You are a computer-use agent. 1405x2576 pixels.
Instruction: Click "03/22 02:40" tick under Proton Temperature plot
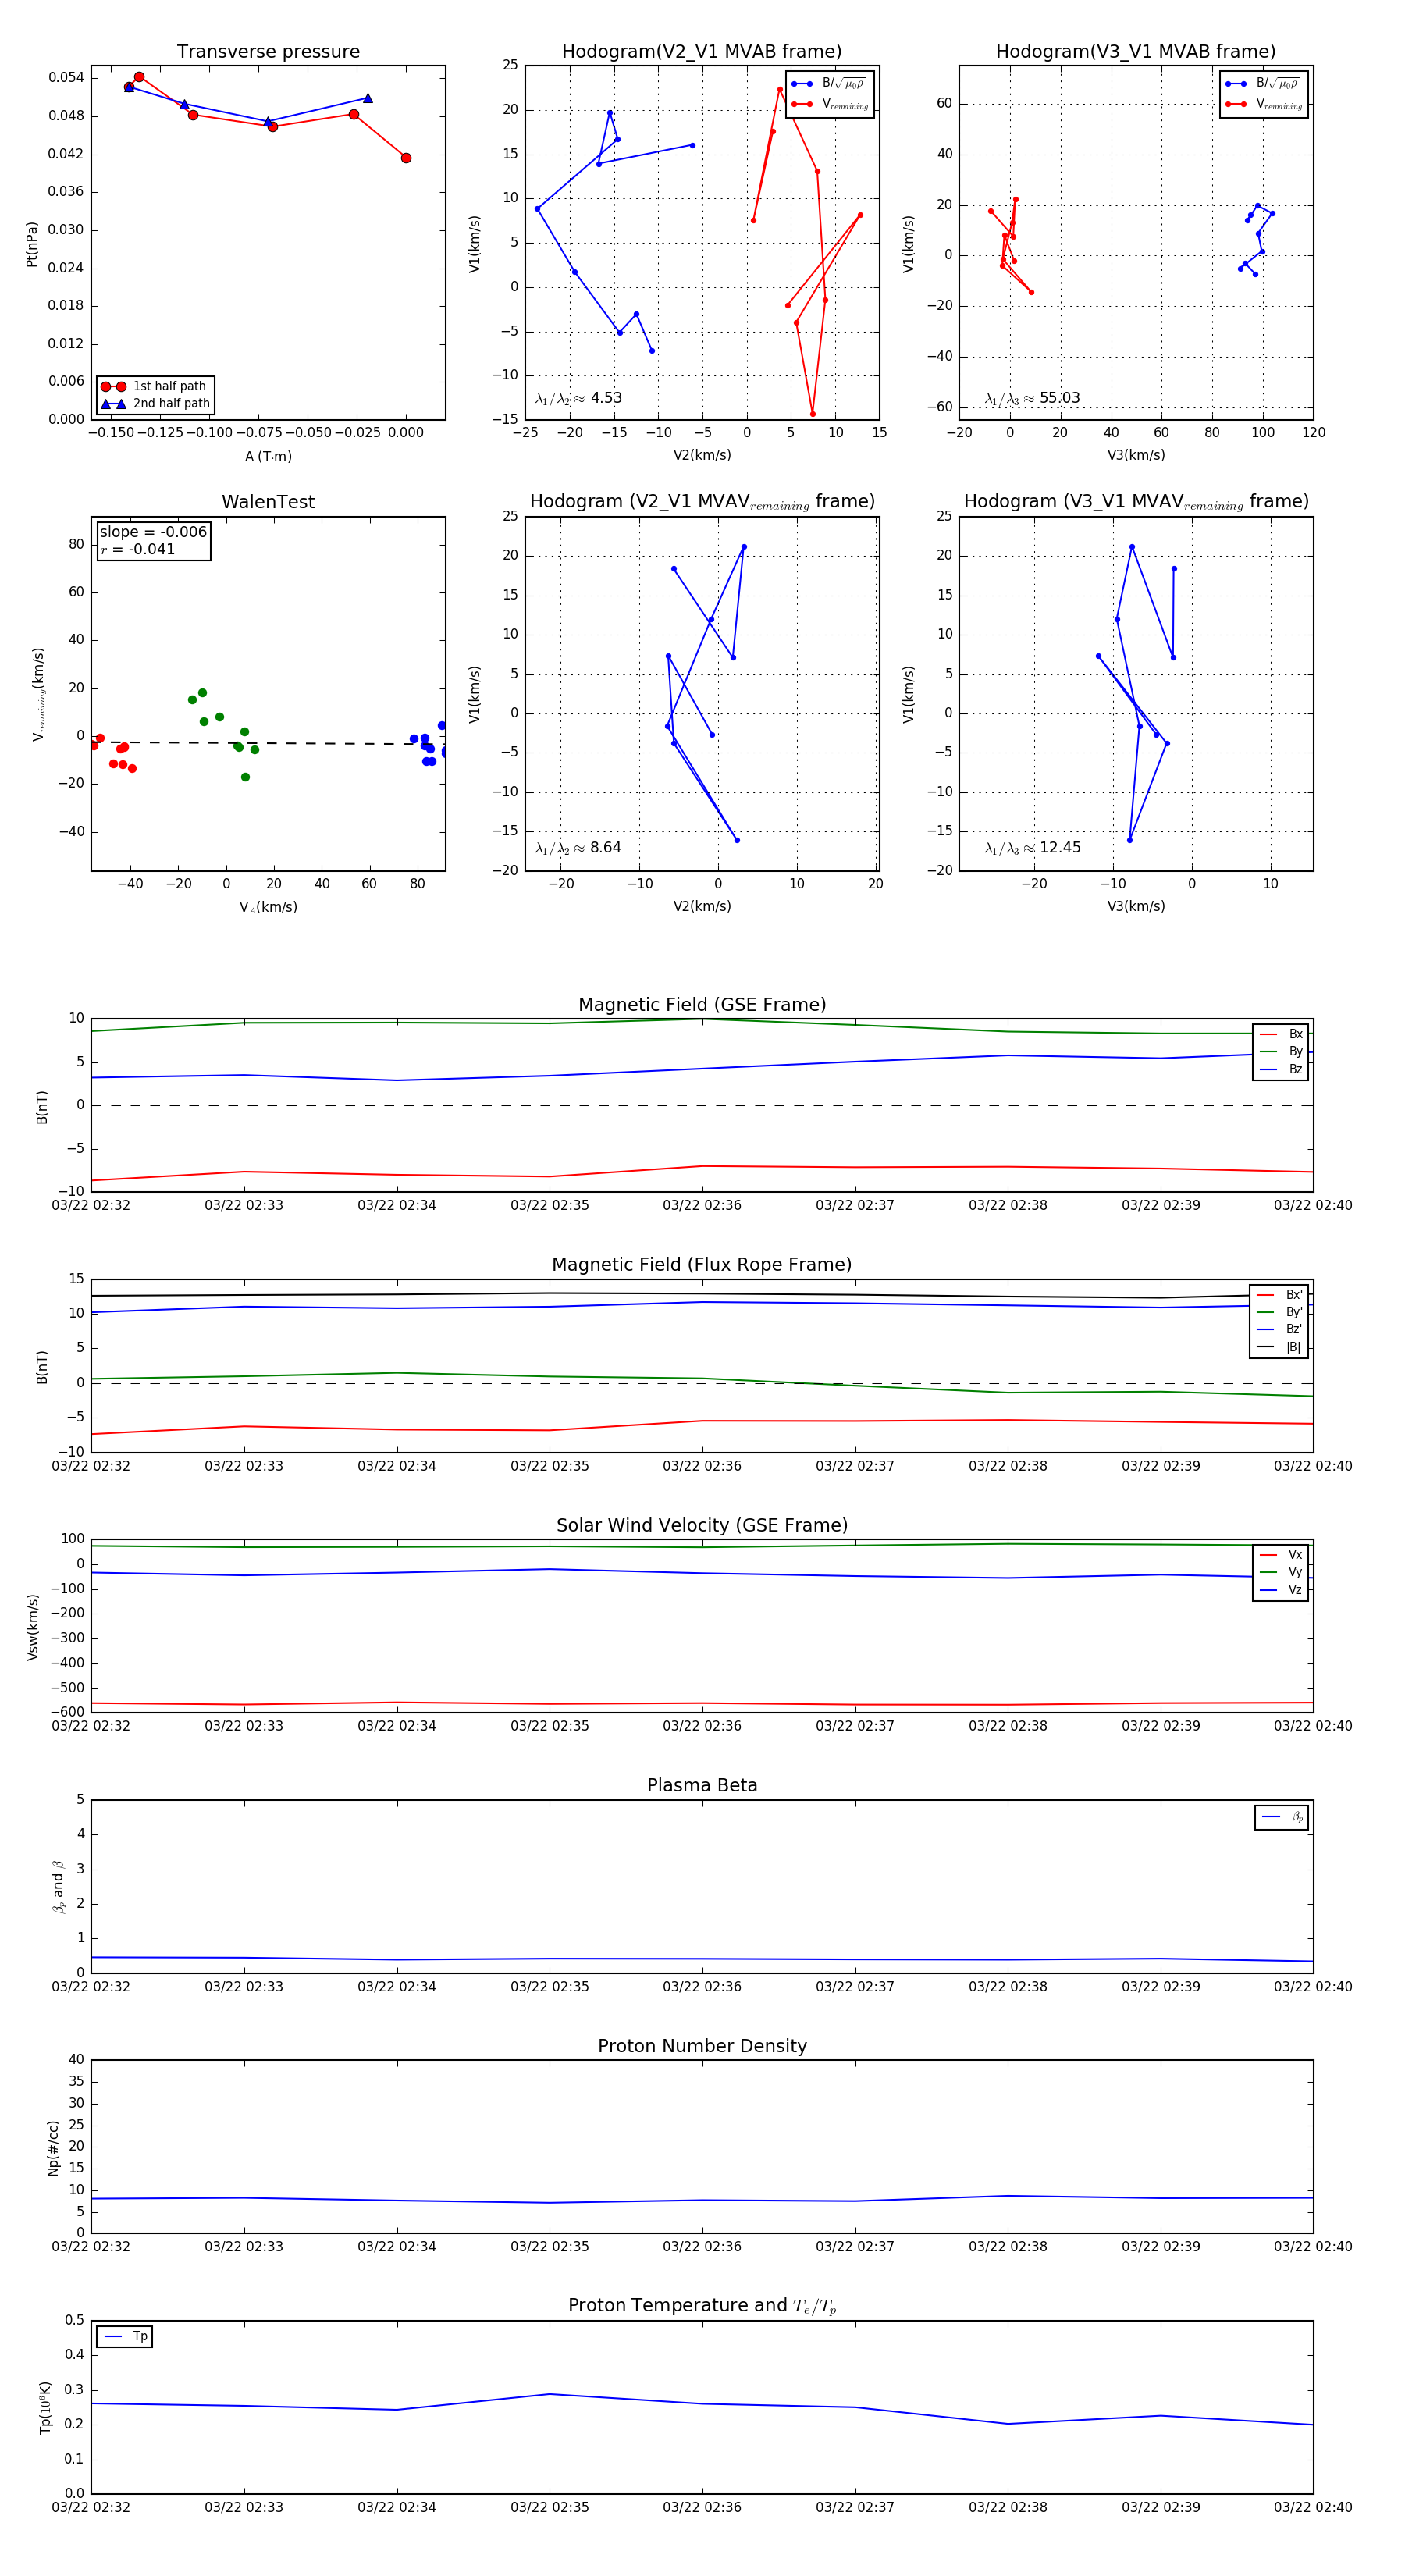point(1313,2507)
